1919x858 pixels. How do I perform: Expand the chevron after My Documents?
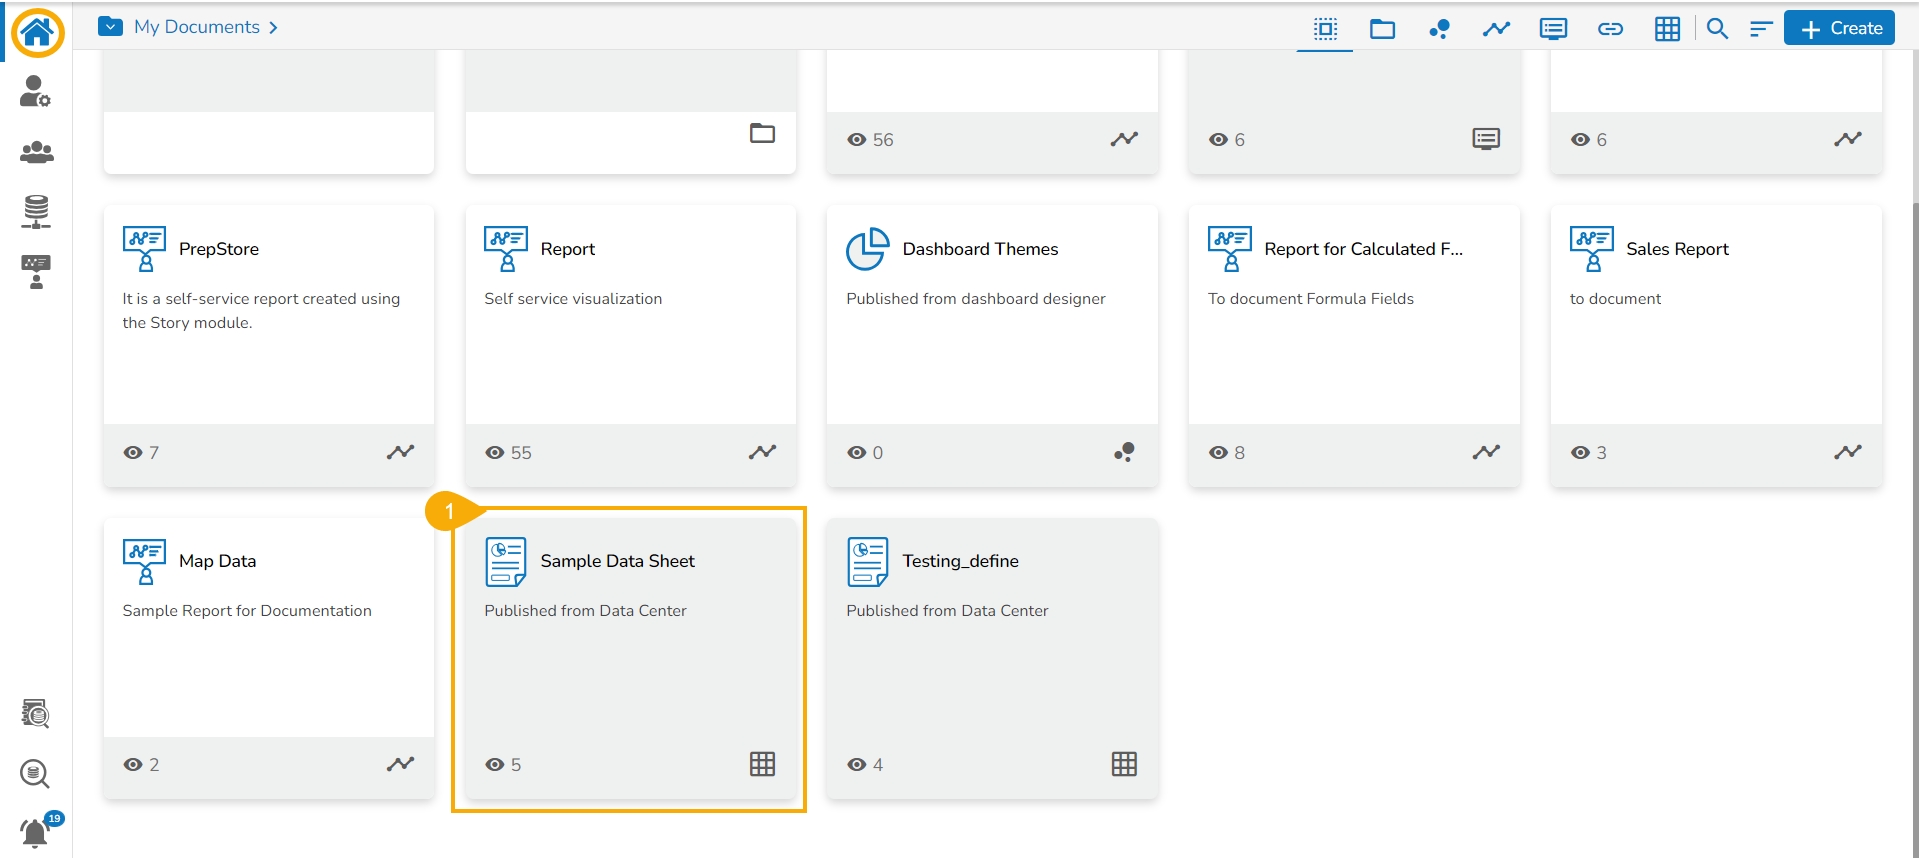273,28
